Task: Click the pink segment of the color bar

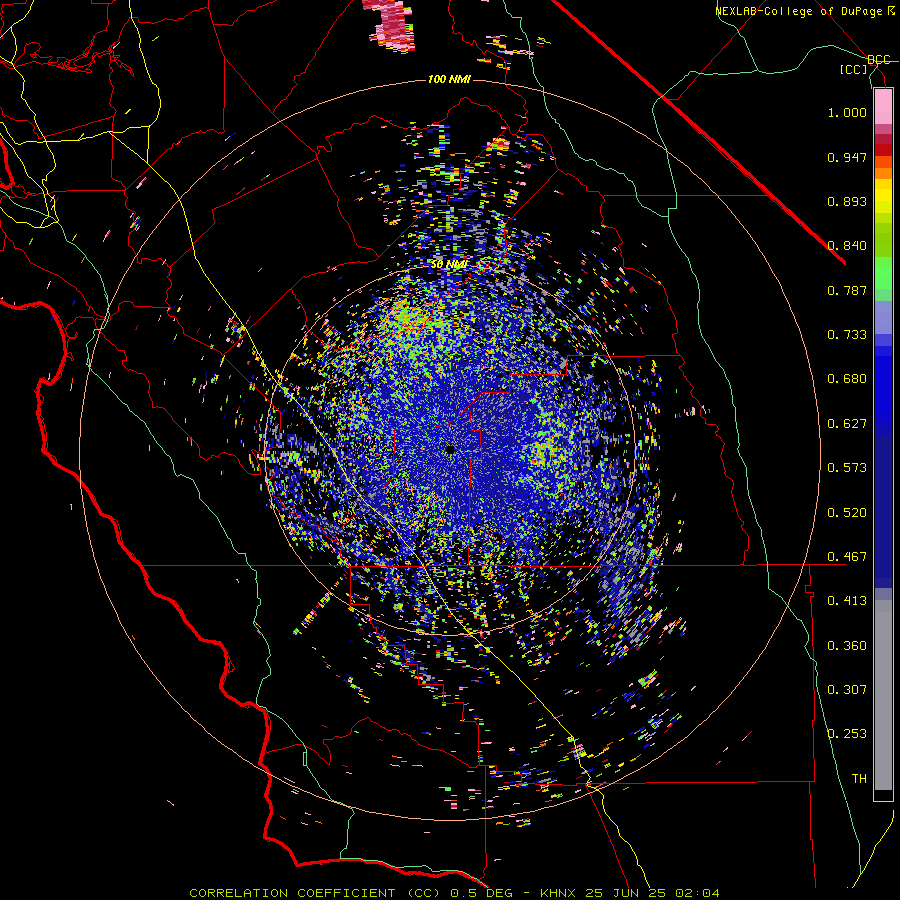Action: pyautogui.click(x=883, y=106)
